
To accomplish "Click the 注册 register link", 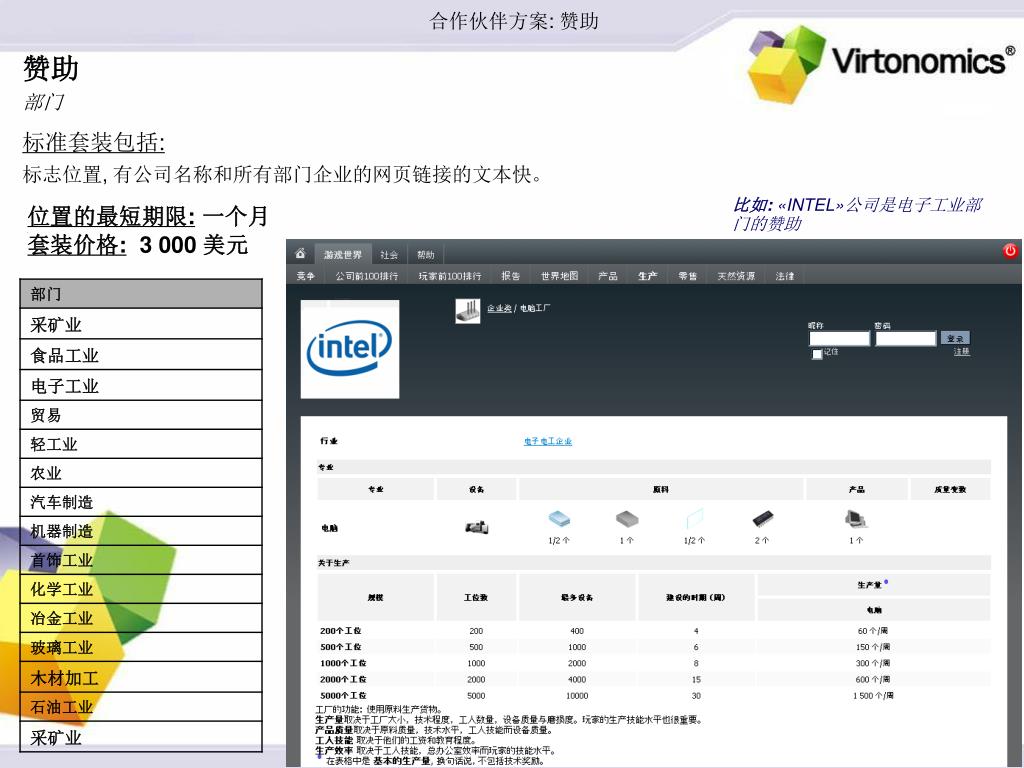I will tap(961, 352).
